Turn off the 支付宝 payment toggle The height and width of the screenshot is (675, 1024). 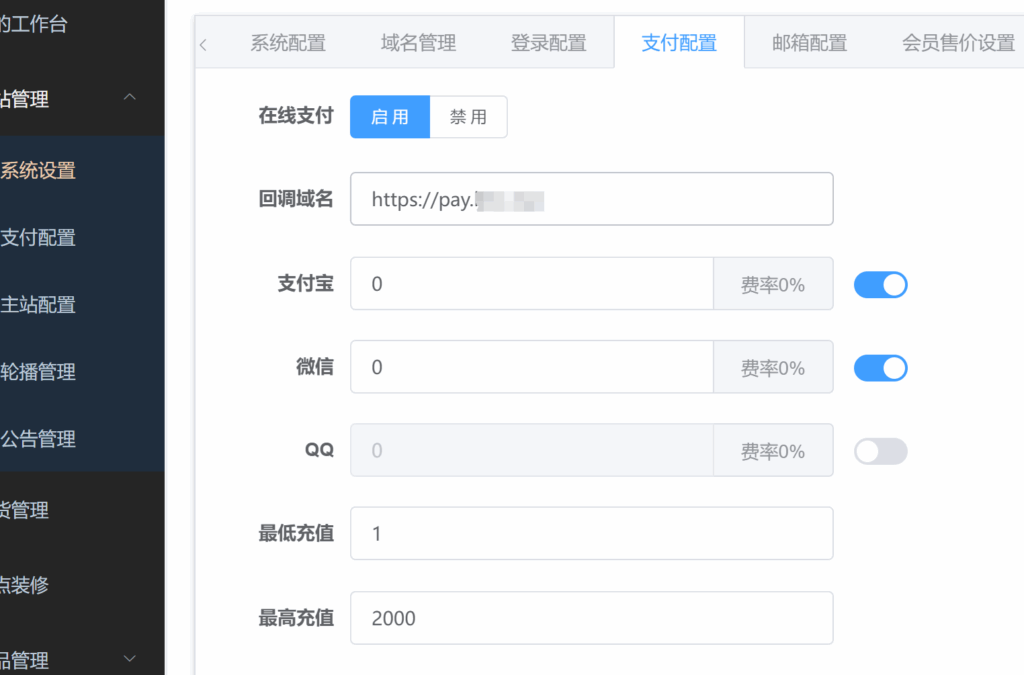pyautogui.click(x=880, y=284)
